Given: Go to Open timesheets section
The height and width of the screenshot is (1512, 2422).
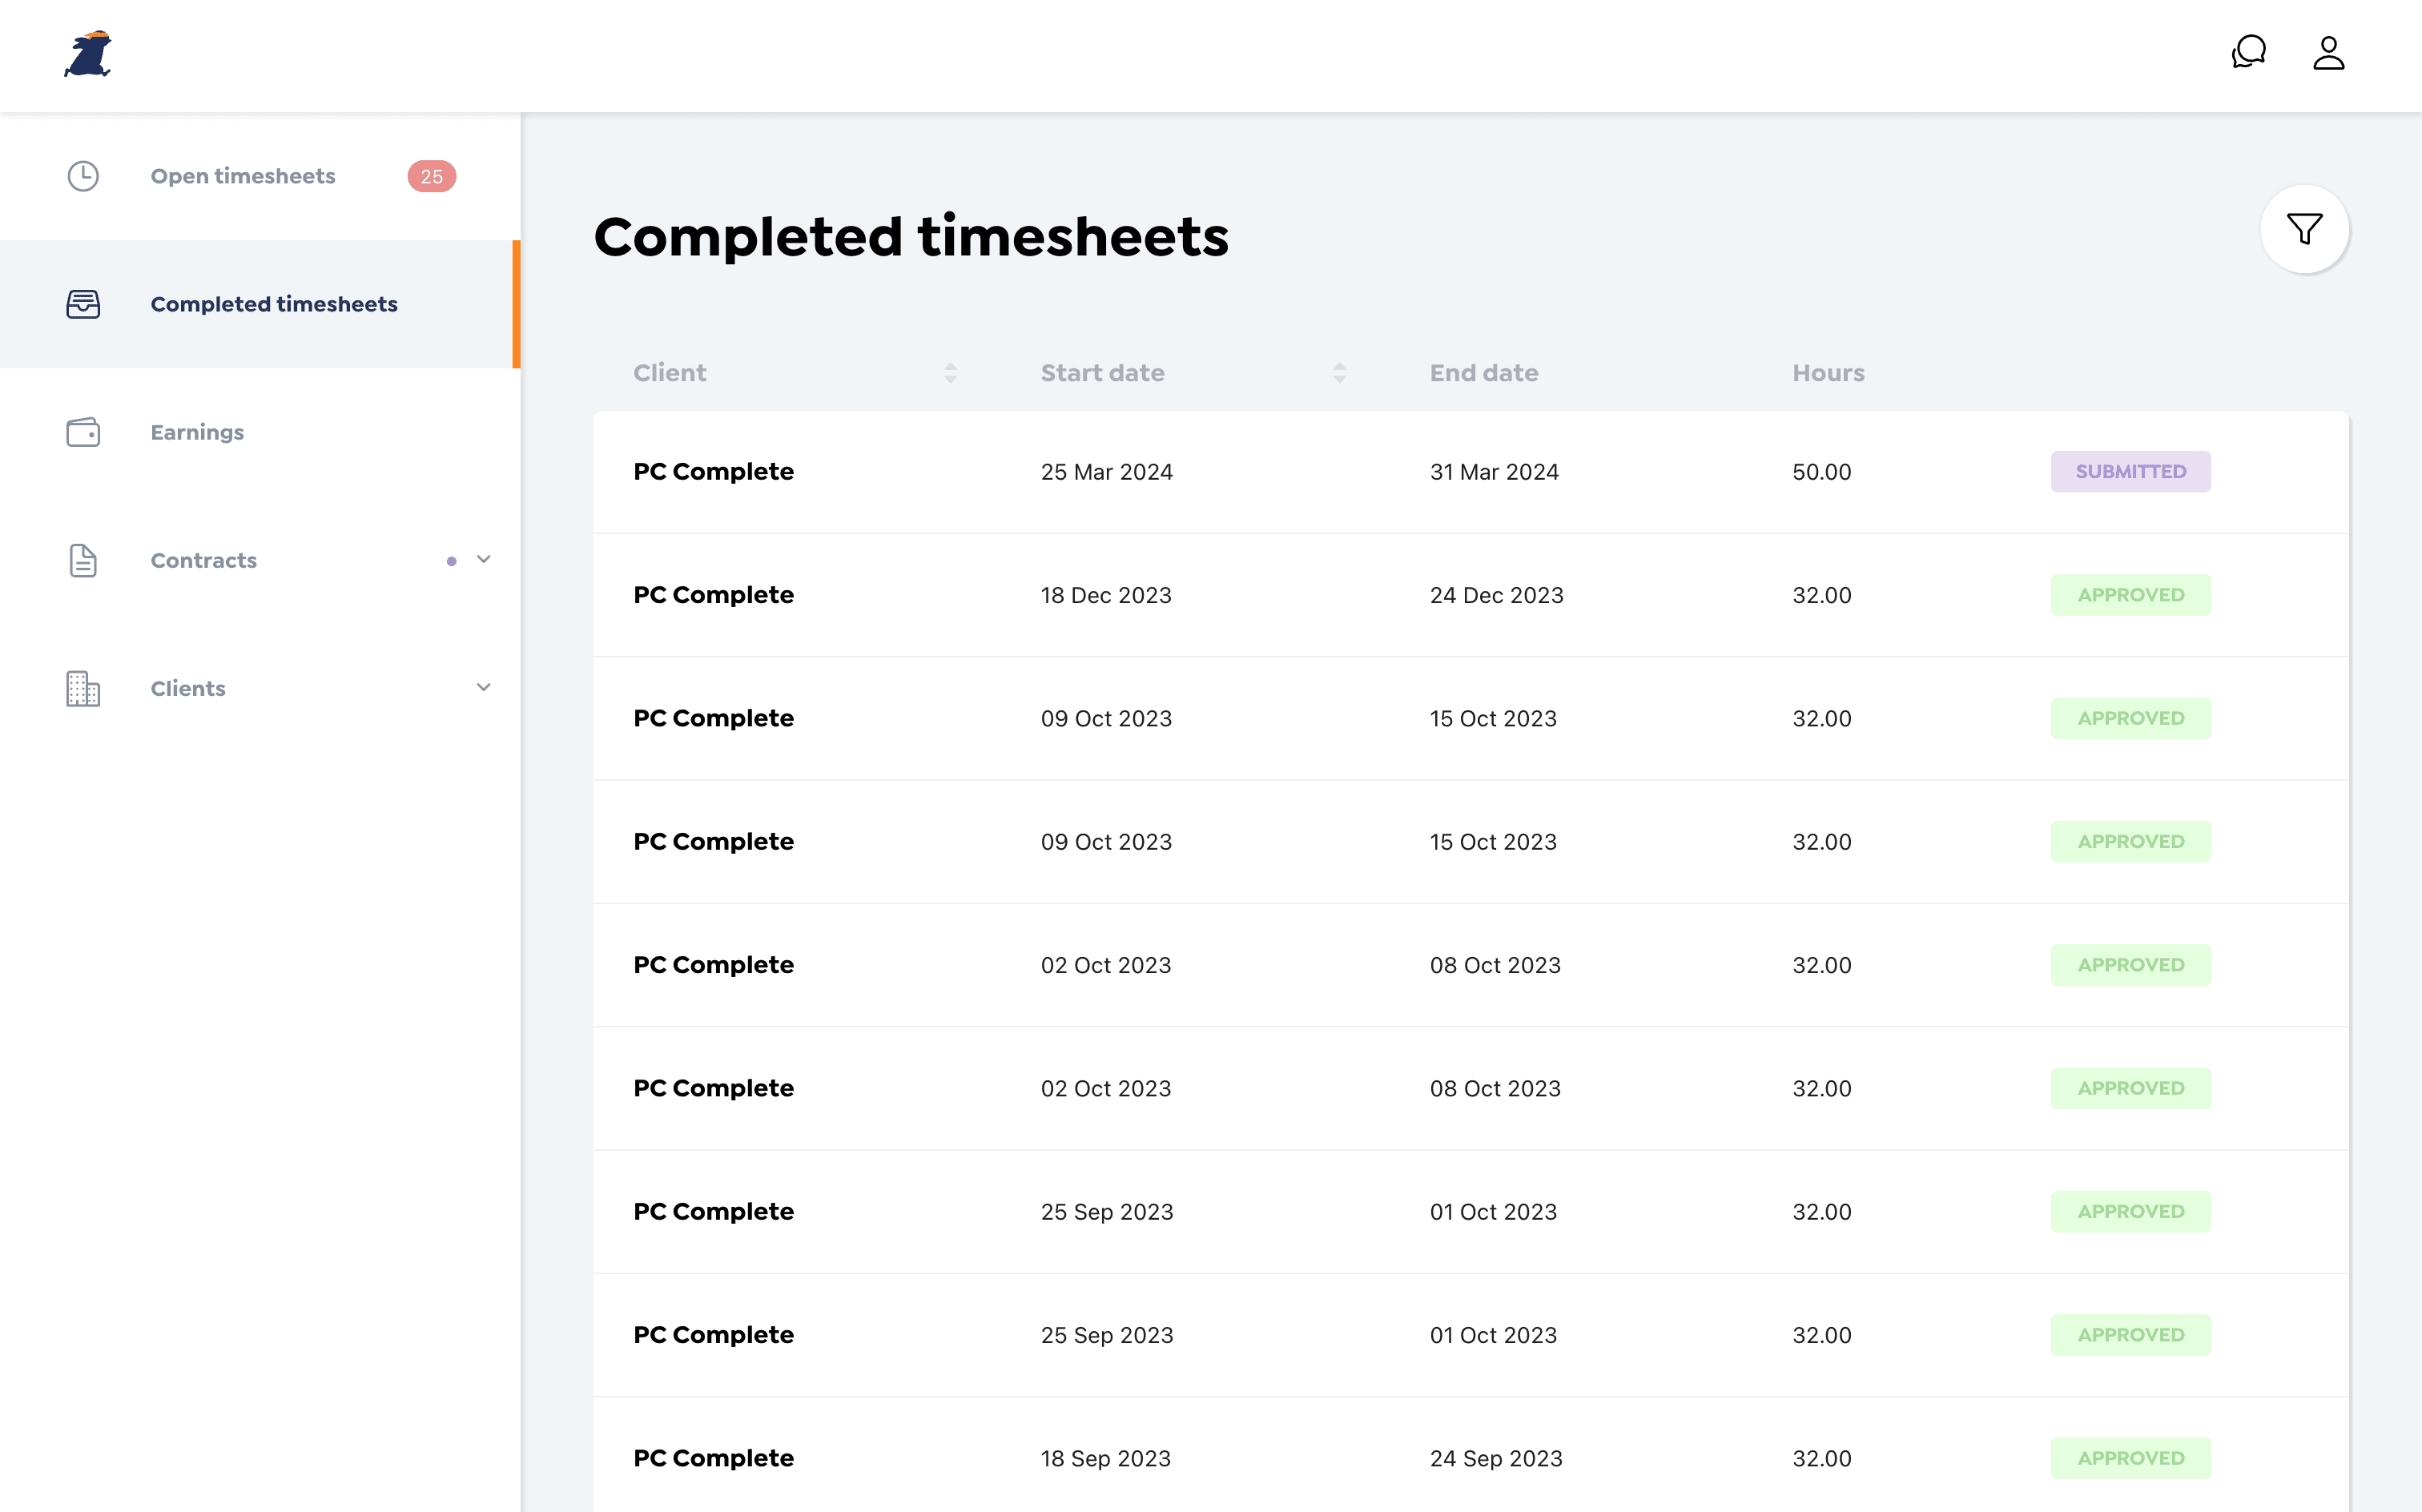Looking at the screenshot, I should [243, 176].
